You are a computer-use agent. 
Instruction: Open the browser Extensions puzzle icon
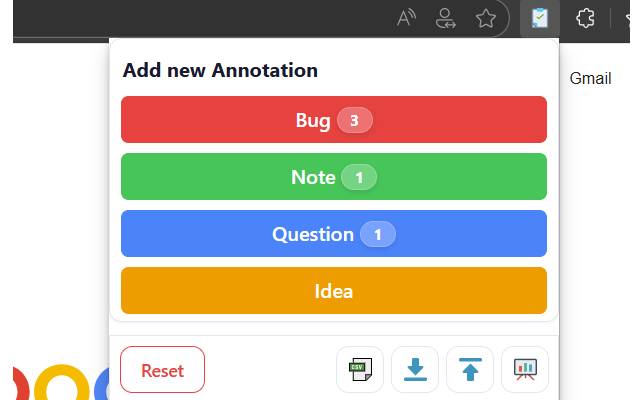[x=586, y=18]
